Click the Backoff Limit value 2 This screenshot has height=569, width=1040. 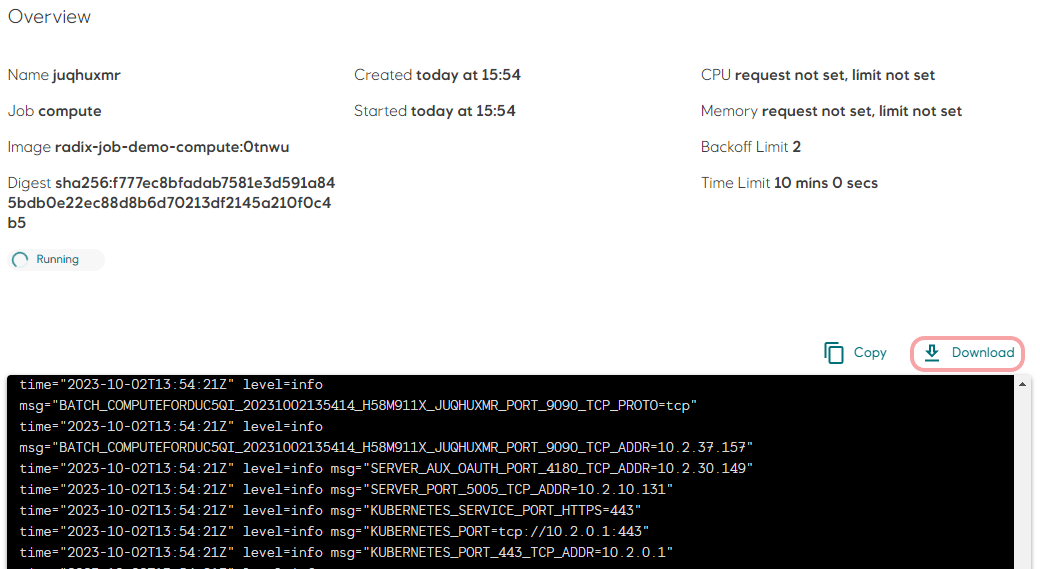pos(797,147)
